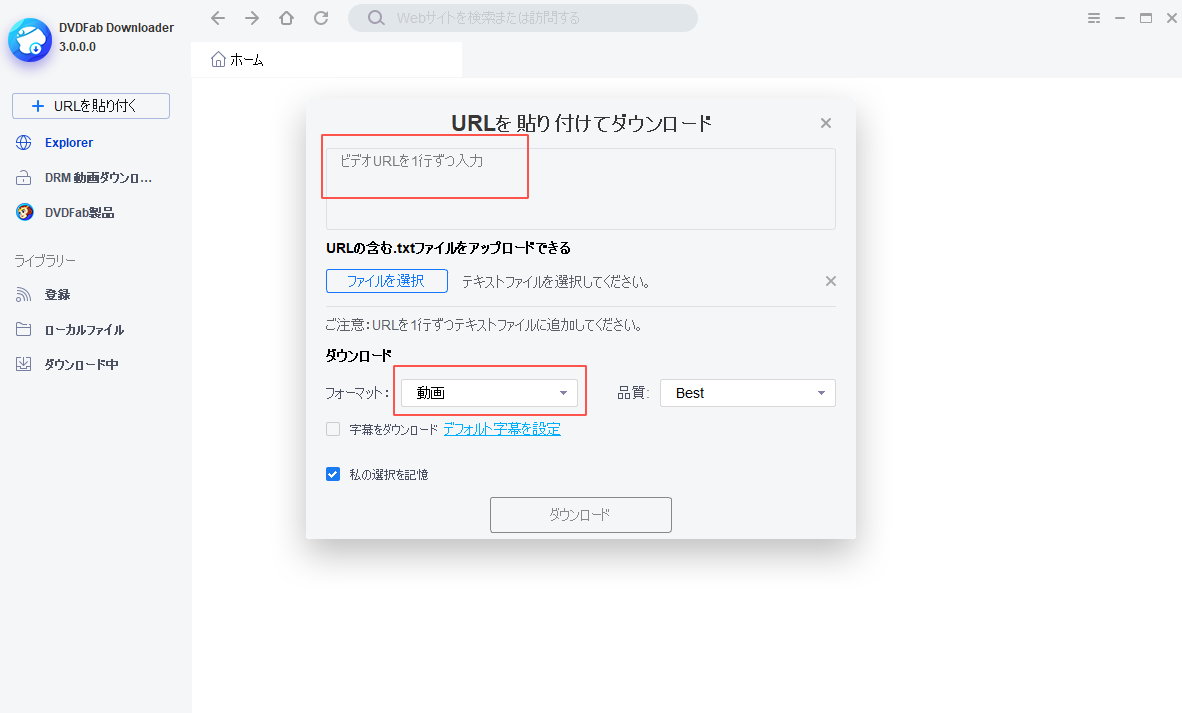Click the home icon in navigation bar

click(x=286, y=18)
